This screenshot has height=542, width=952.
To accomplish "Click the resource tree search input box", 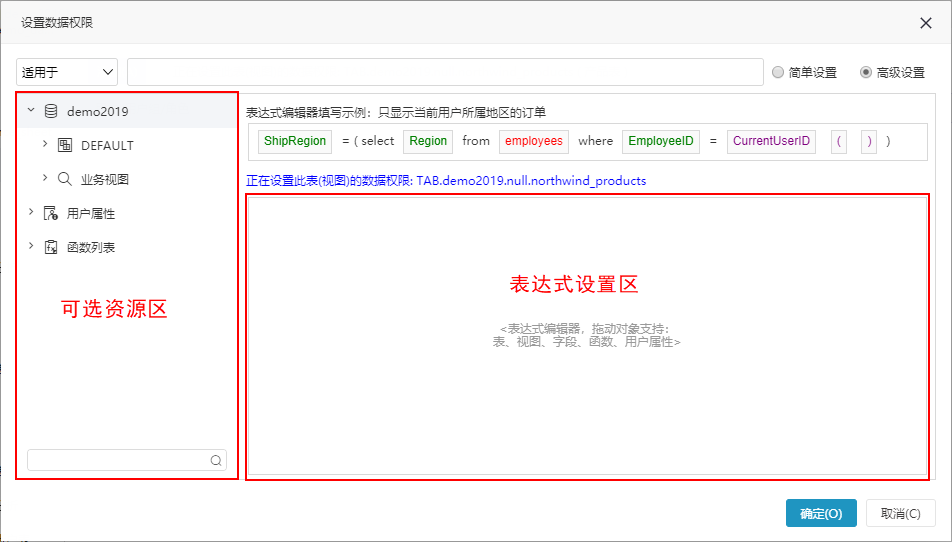I will pyautogui.click(x=127, y=461).
